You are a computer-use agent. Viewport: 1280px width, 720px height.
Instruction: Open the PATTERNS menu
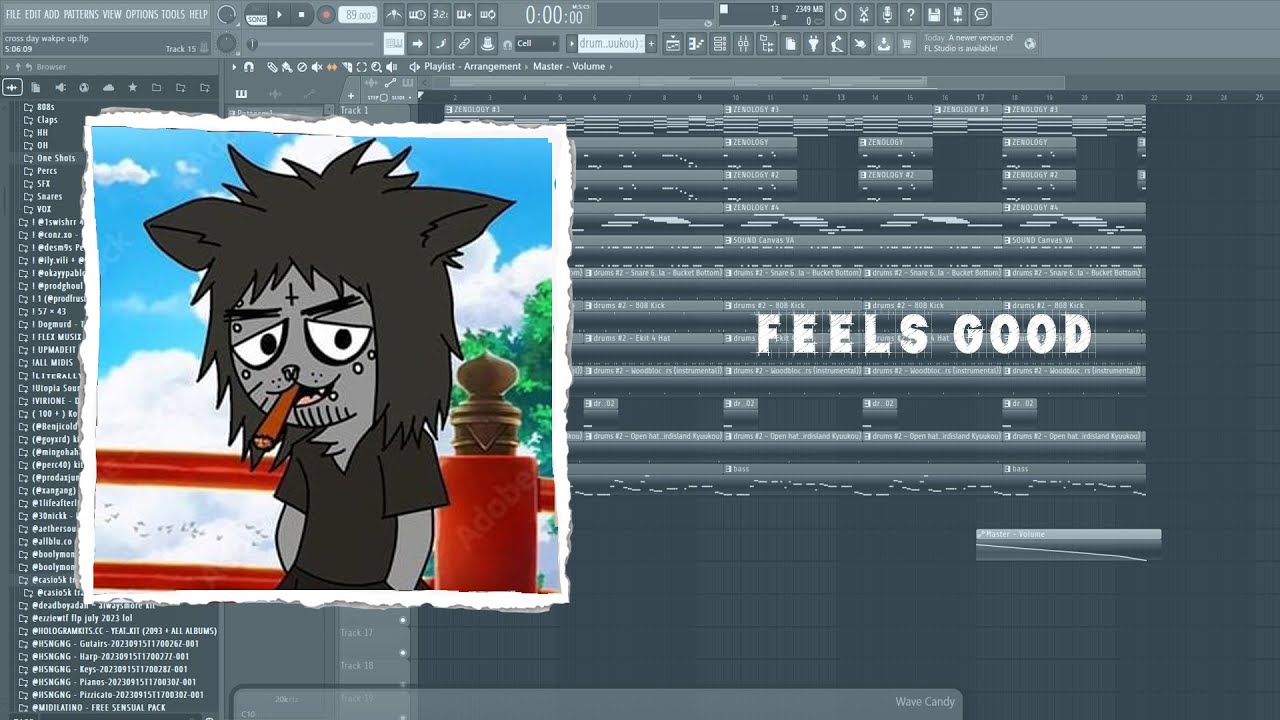[81, 14]
